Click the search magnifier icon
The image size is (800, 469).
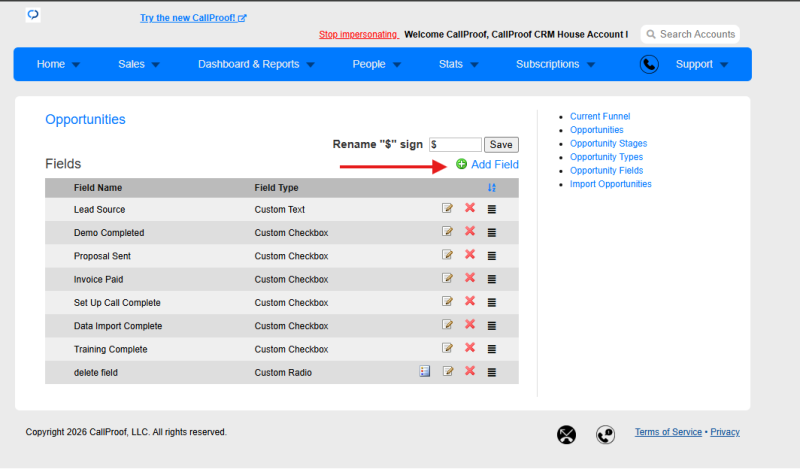tap(651, 34)
